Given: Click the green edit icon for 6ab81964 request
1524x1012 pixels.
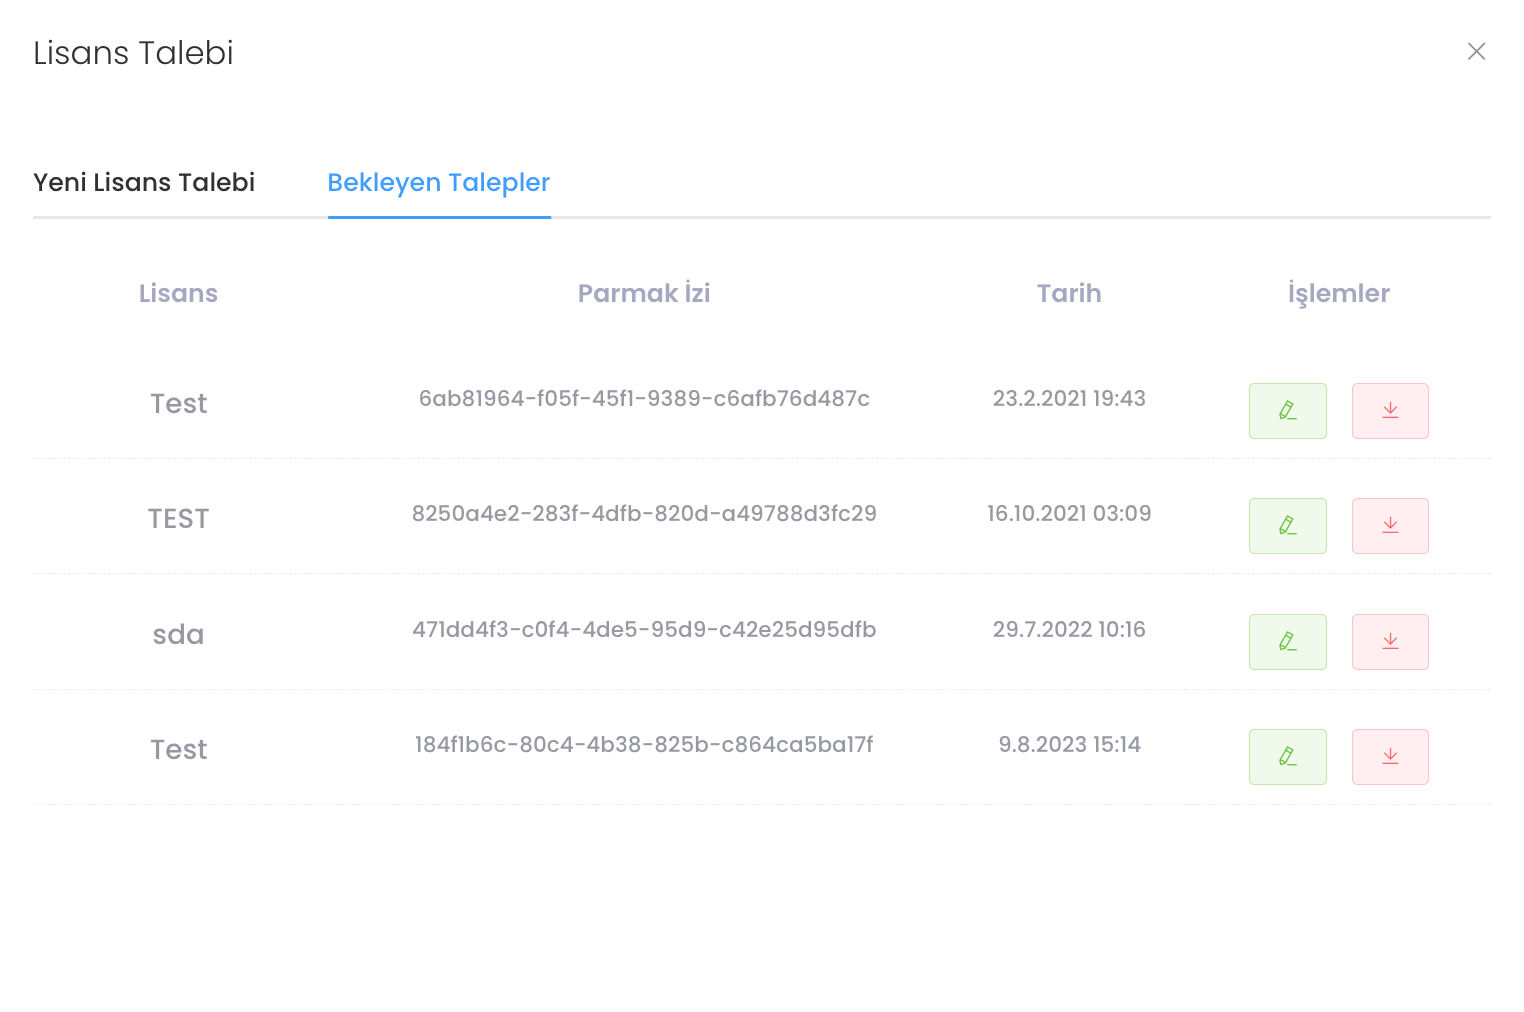Looking at the screenshot, I should [x=1287, y=411].
